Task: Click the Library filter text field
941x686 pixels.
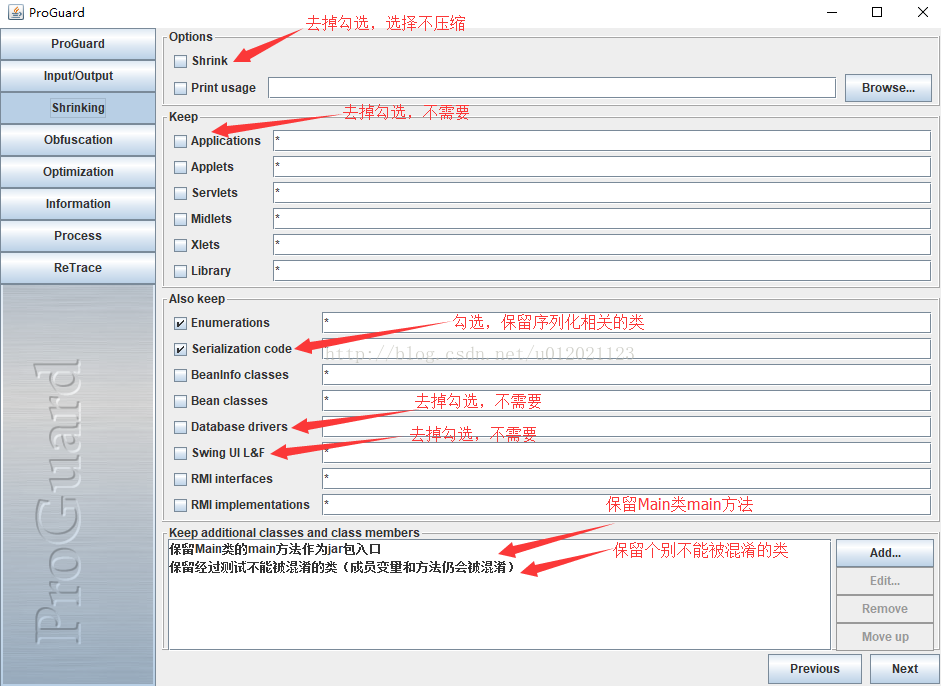Action: pyautogui.click(x=602, y=271)
